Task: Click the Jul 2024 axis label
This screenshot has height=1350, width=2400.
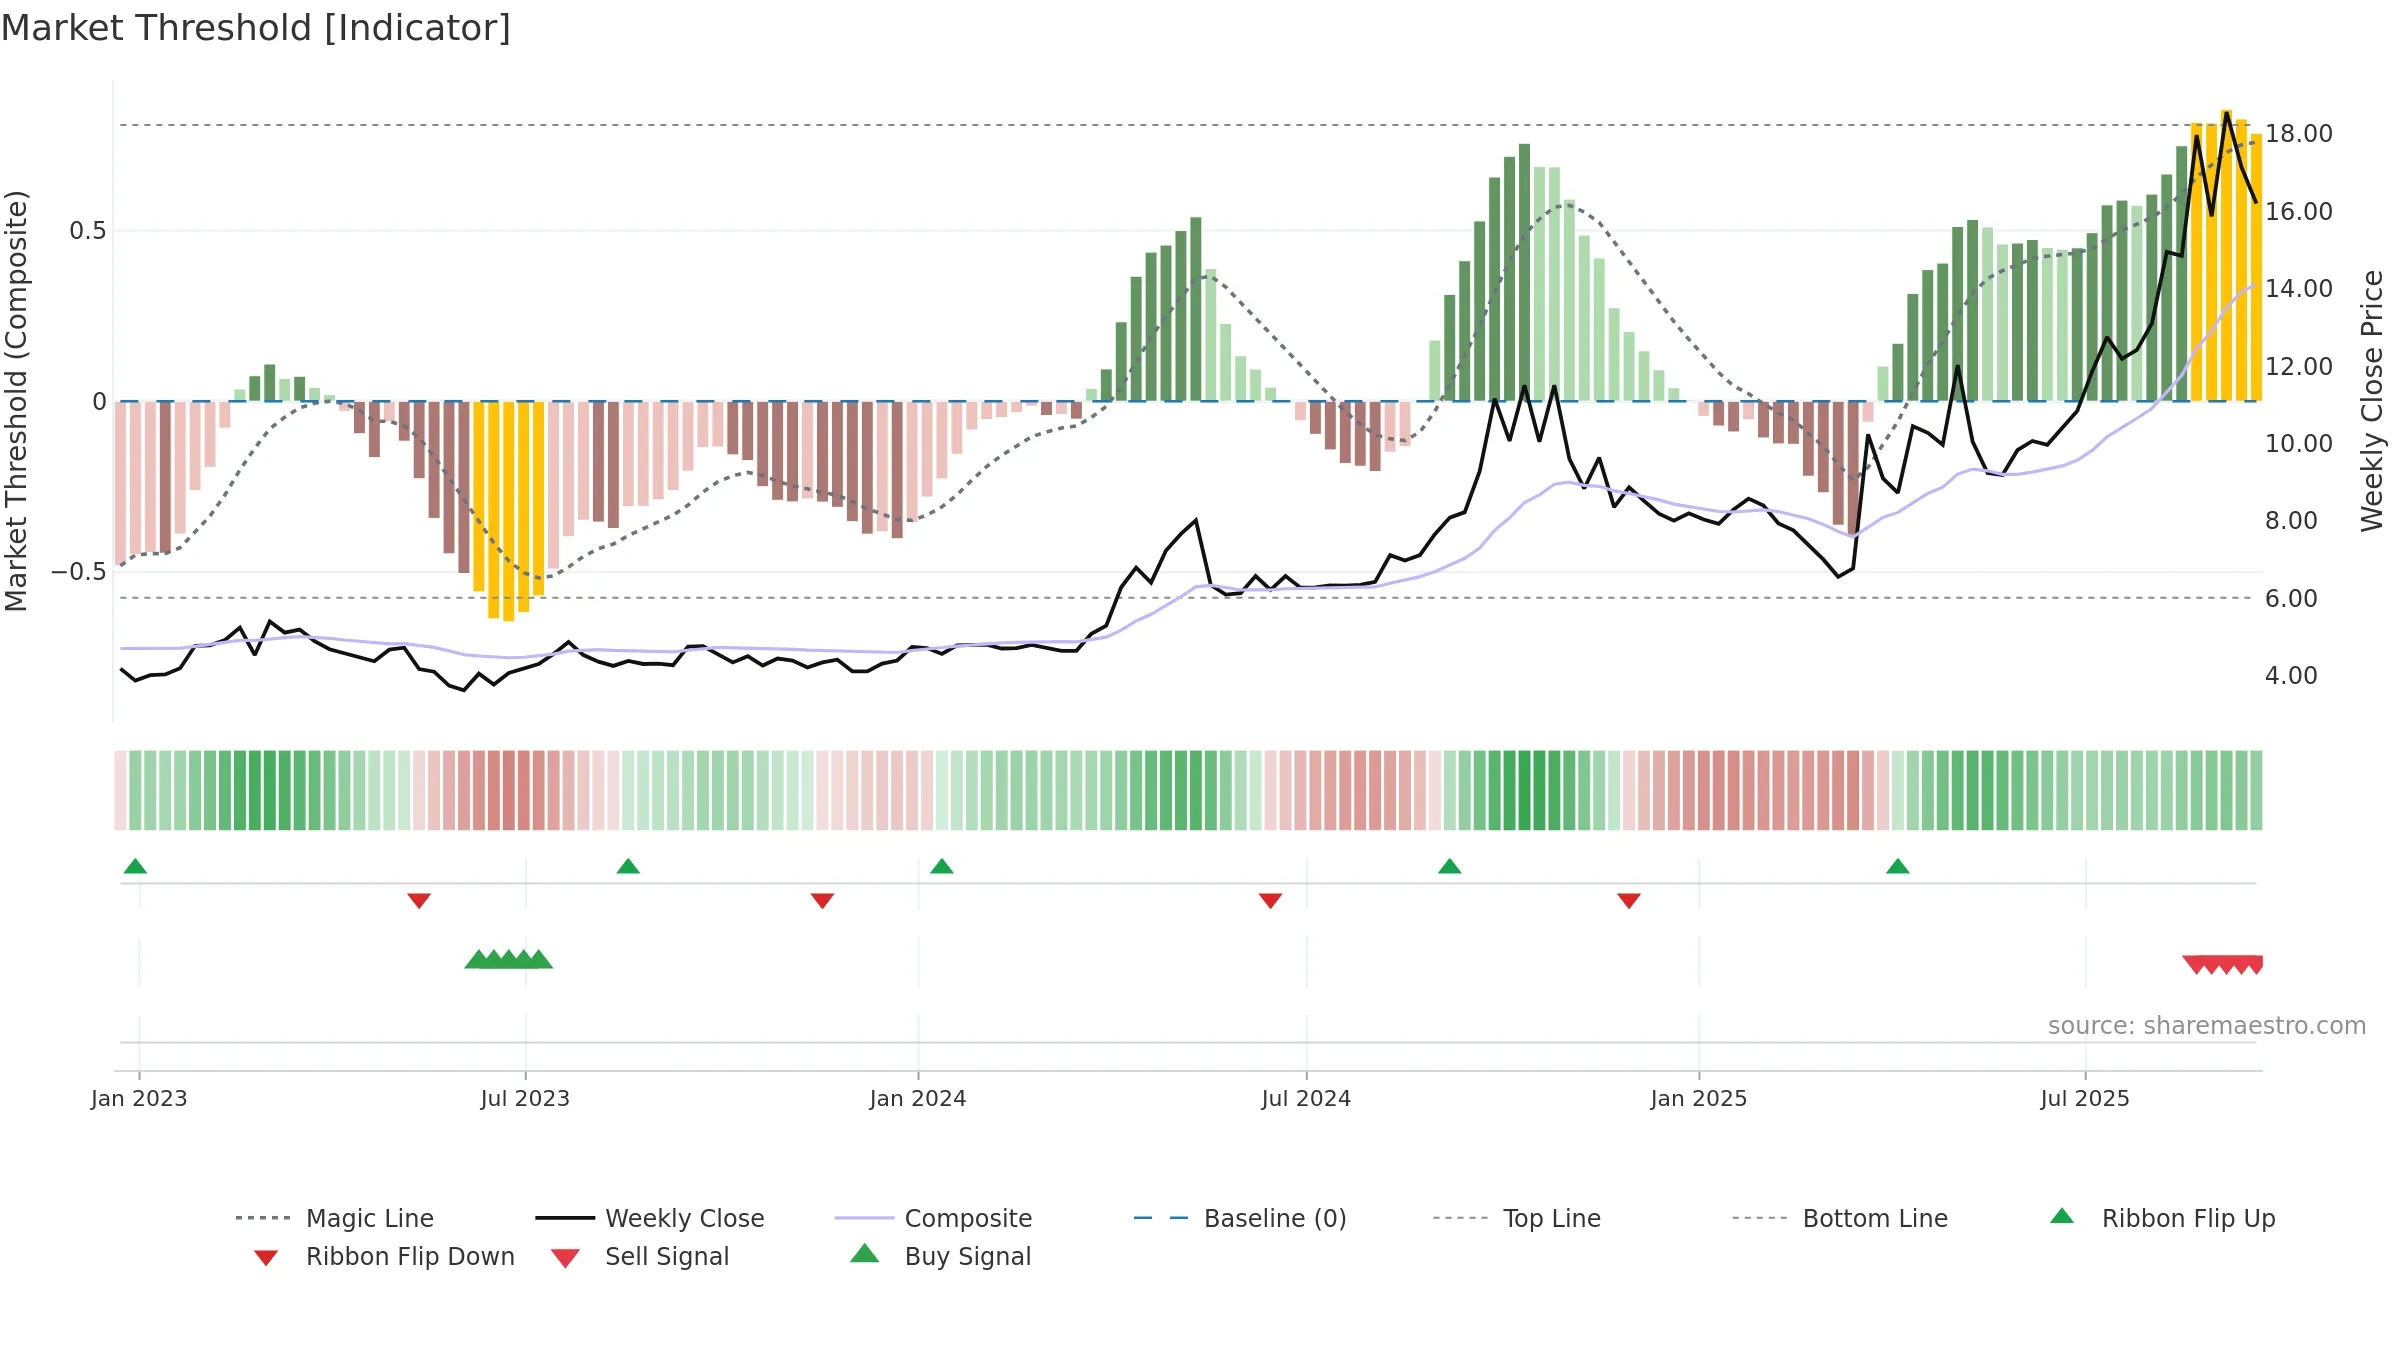Action: [x=1306, y=1098]
